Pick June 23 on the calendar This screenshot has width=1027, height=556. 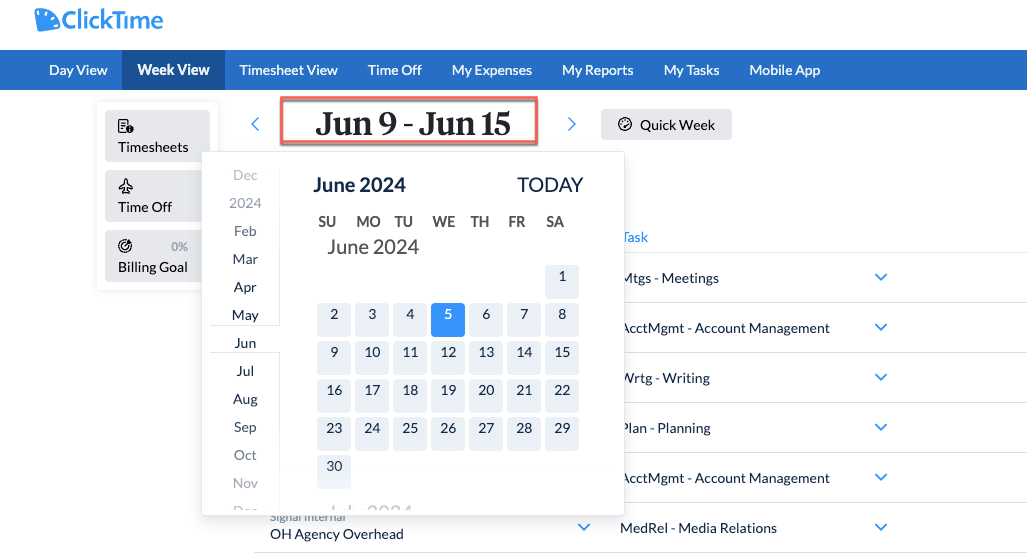click(x=334, y=434)
